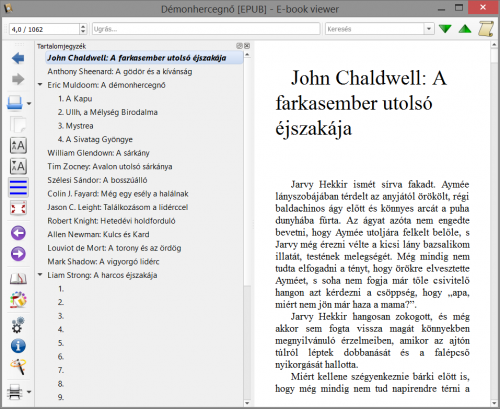Click the copy pages icon
The width and height of the screenshot is (500, 409).
click(x=18, y=124)
